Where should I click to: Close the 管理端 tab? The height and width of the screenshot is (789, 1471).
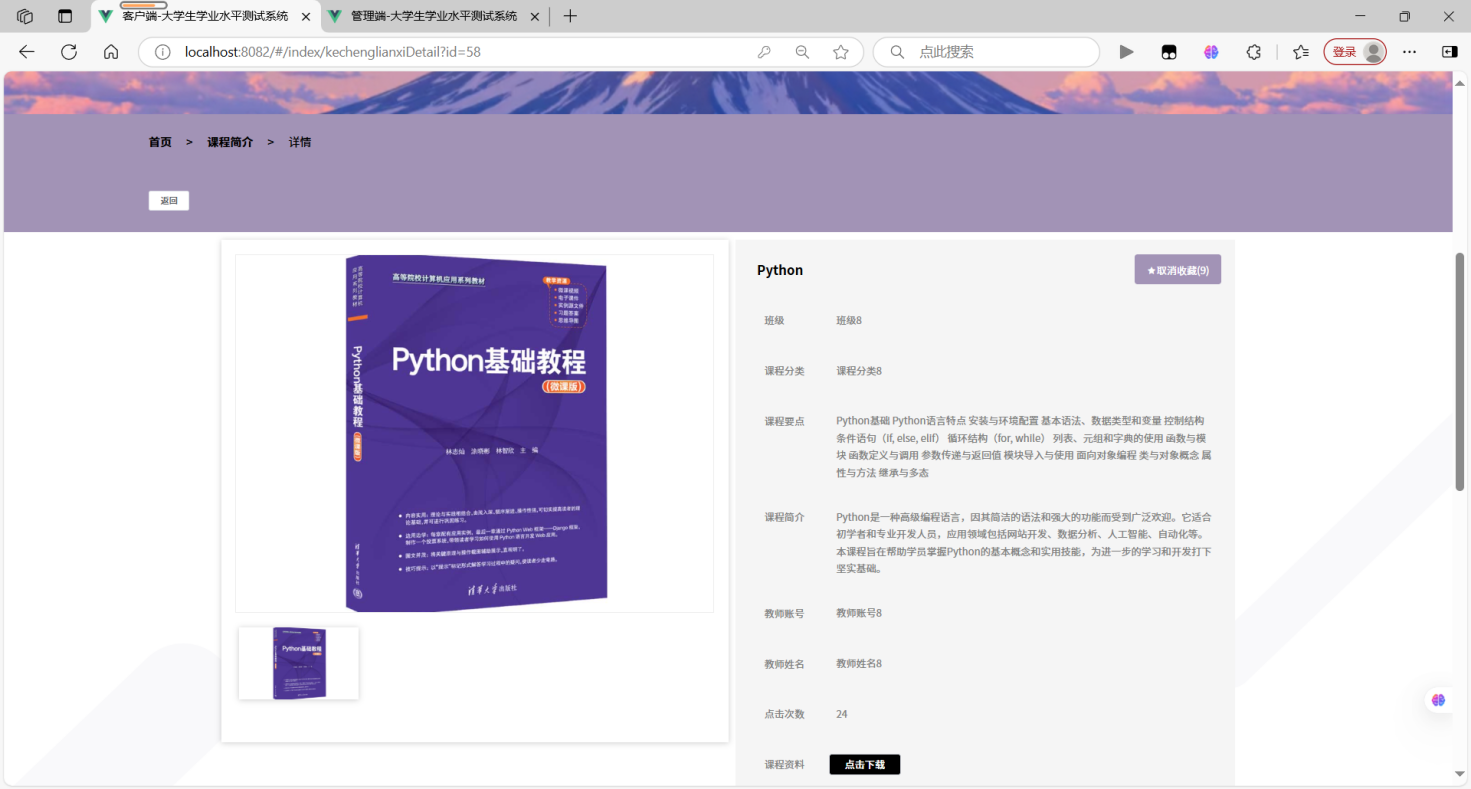tap(535, 16)
